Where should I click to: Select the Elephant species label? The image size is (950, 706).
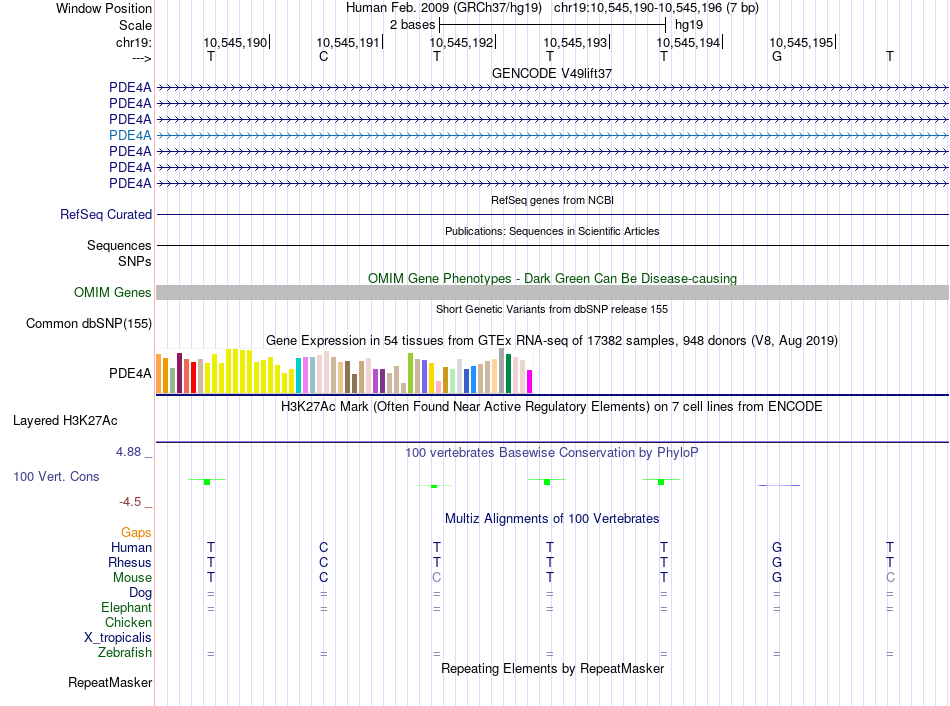pyautogui.click(x=126, y=608)
